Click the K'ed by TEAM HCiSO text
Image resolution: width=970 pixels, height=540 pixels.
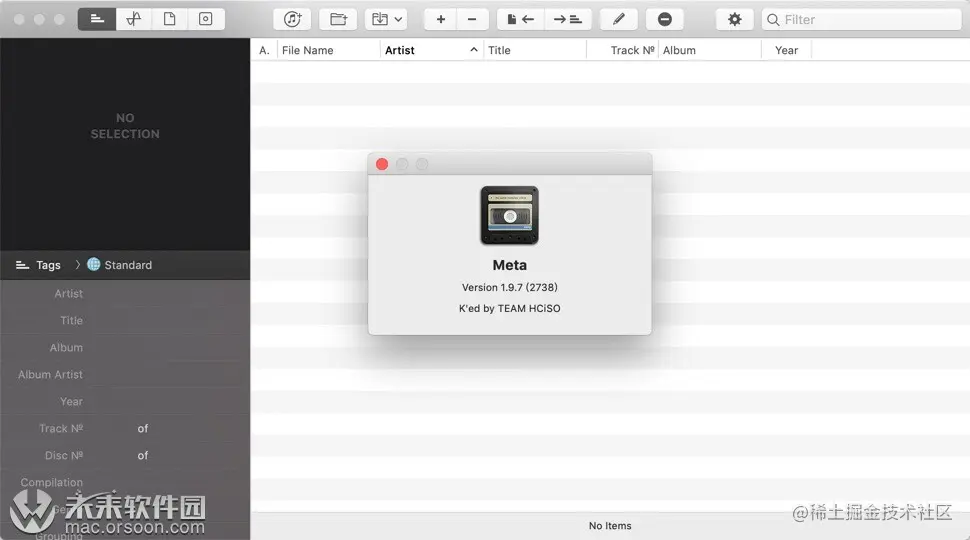pos(510,308)
